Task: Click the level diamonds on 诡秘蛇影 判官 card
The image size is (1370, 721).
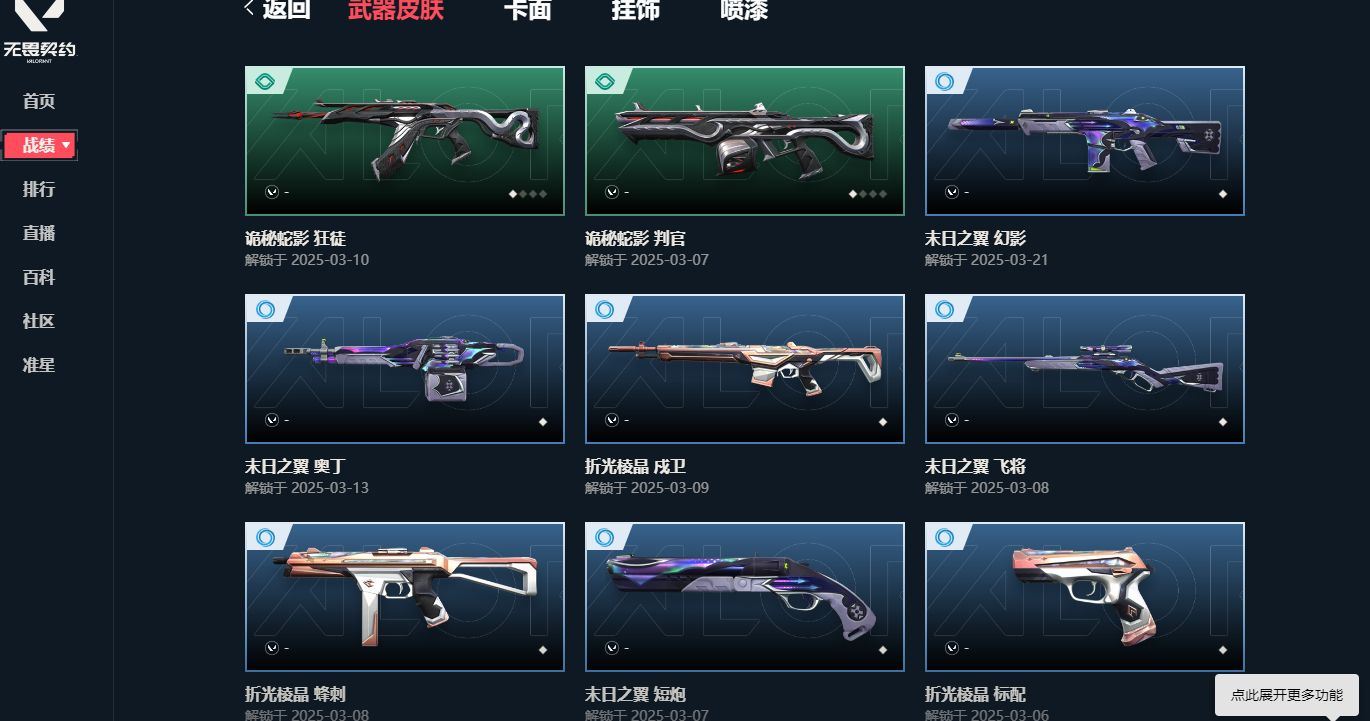Action: tap(868, 194)
